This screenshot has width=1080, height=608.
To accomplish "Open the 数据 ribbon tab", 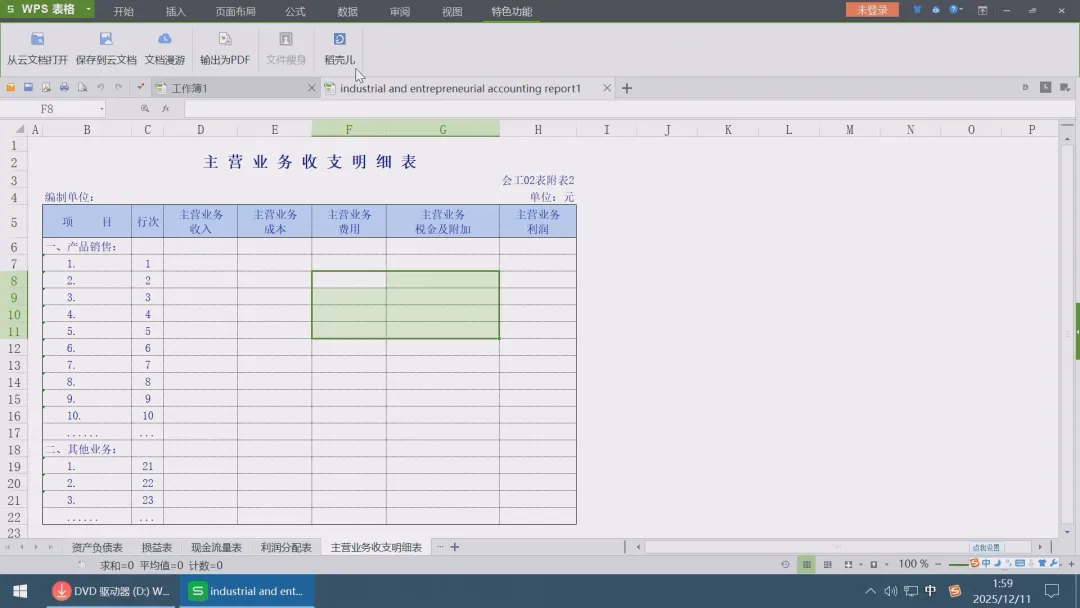I will [x=347, y=12].
